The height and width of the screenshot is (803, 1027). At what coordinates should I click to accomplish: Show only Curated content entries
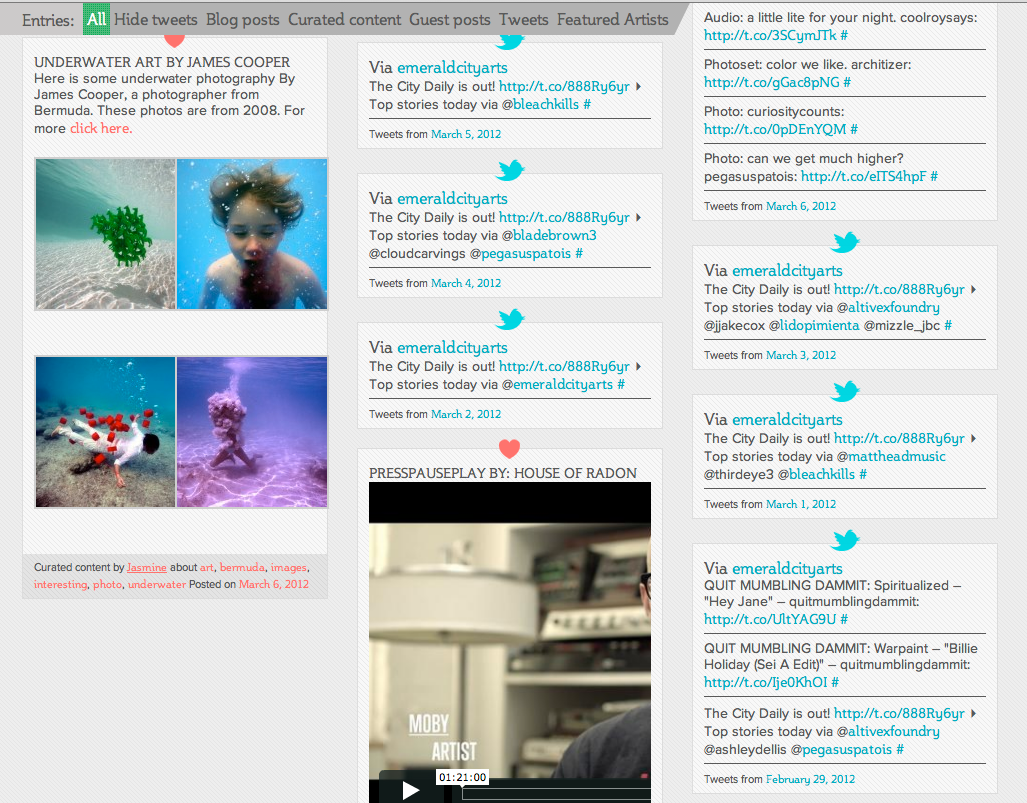(x=345, y=20)
